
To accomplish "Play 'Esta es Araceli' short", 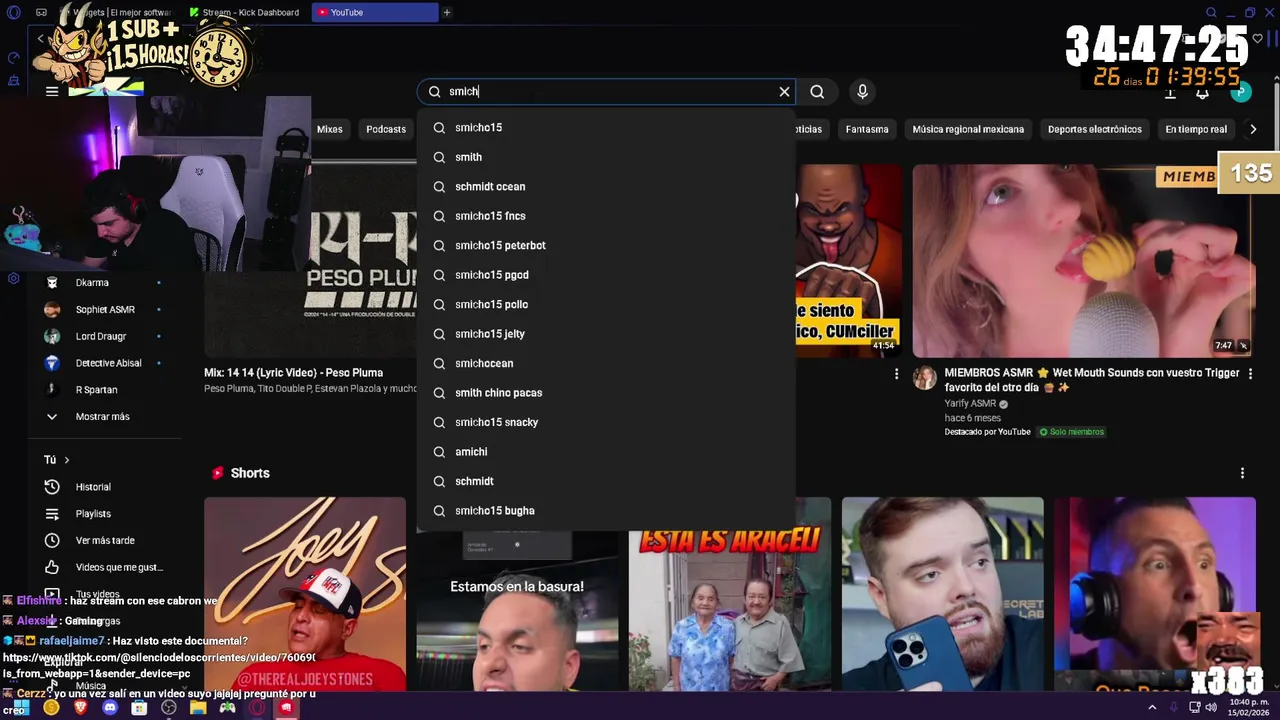I will click(x=730, y=610).
